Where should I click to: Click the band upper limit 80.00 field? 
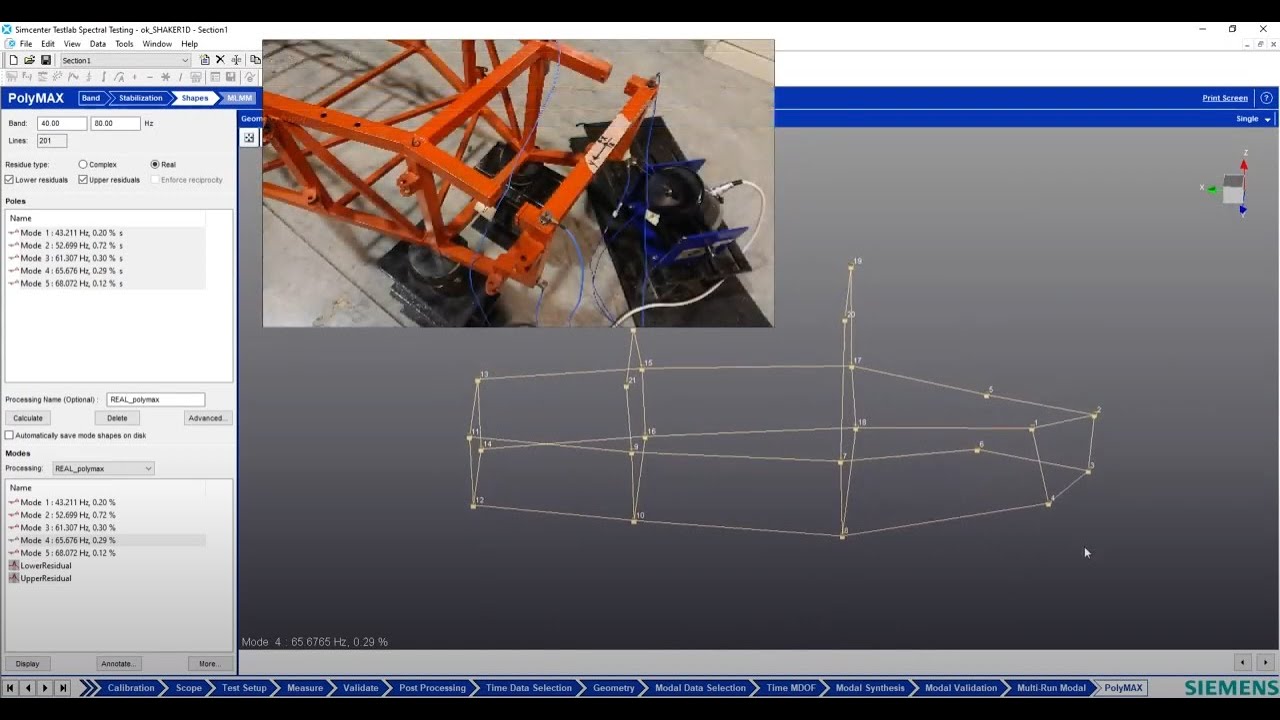[x=115, y=123]
